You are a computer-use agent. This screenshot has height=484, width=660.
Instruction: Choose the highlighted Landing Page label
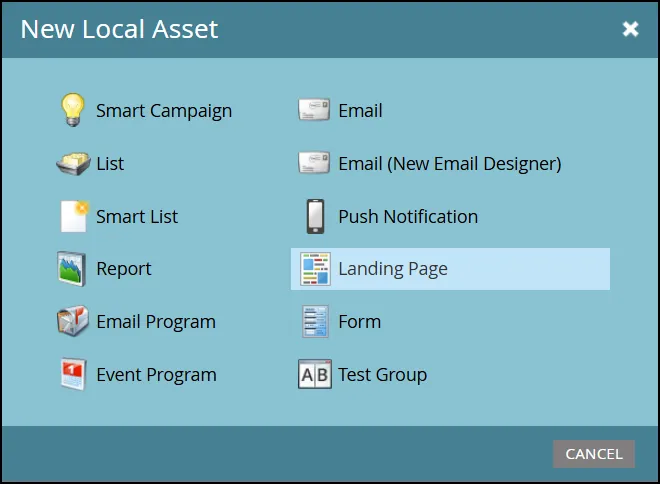(393, 269)
